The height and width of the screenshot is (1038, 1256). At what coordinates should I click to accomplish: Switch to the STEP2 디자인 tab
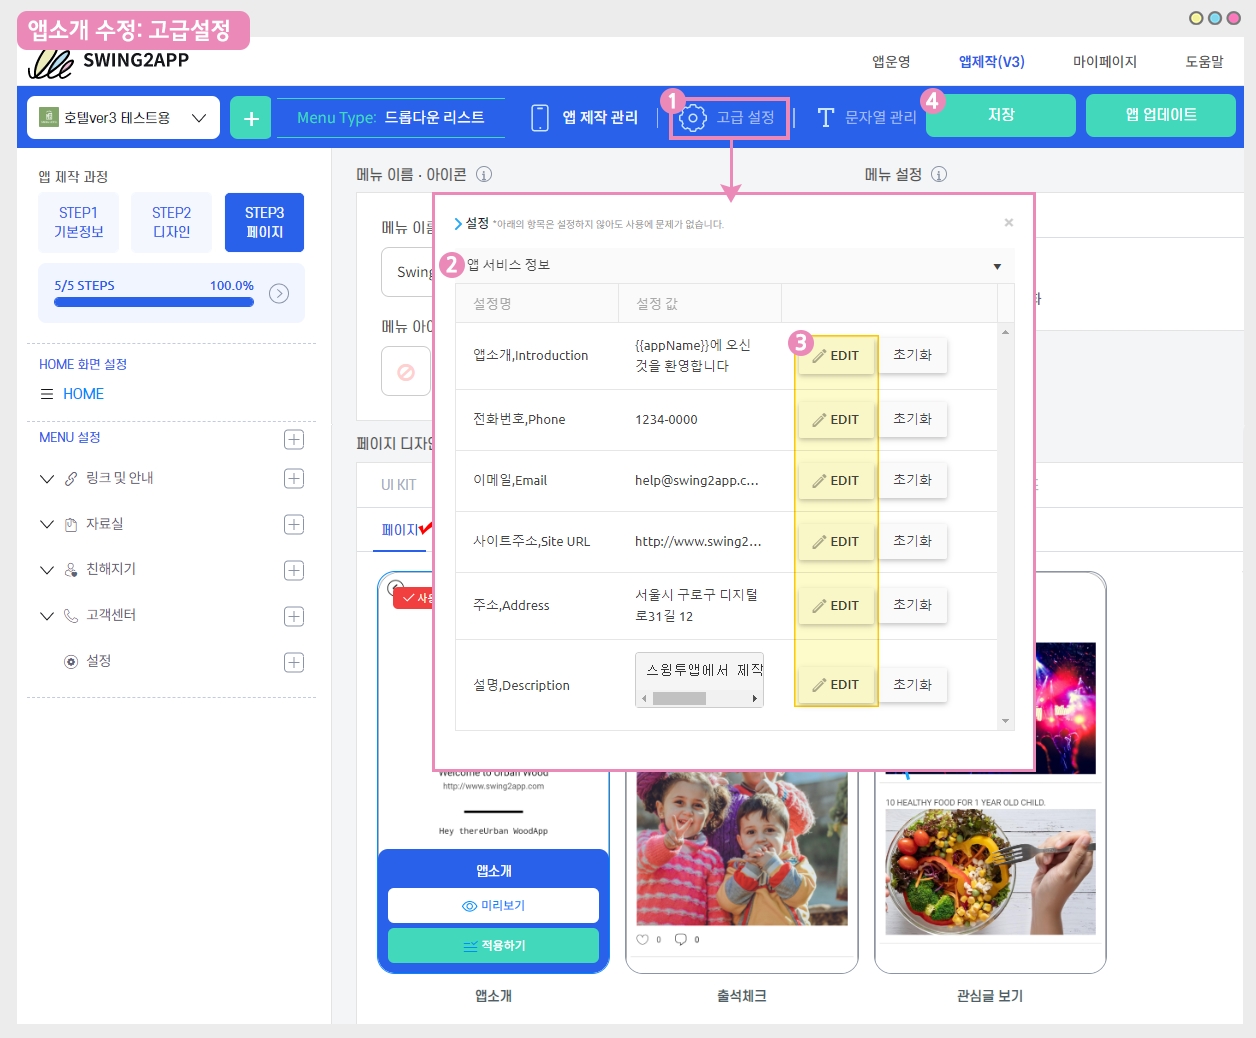click(171, 222)
